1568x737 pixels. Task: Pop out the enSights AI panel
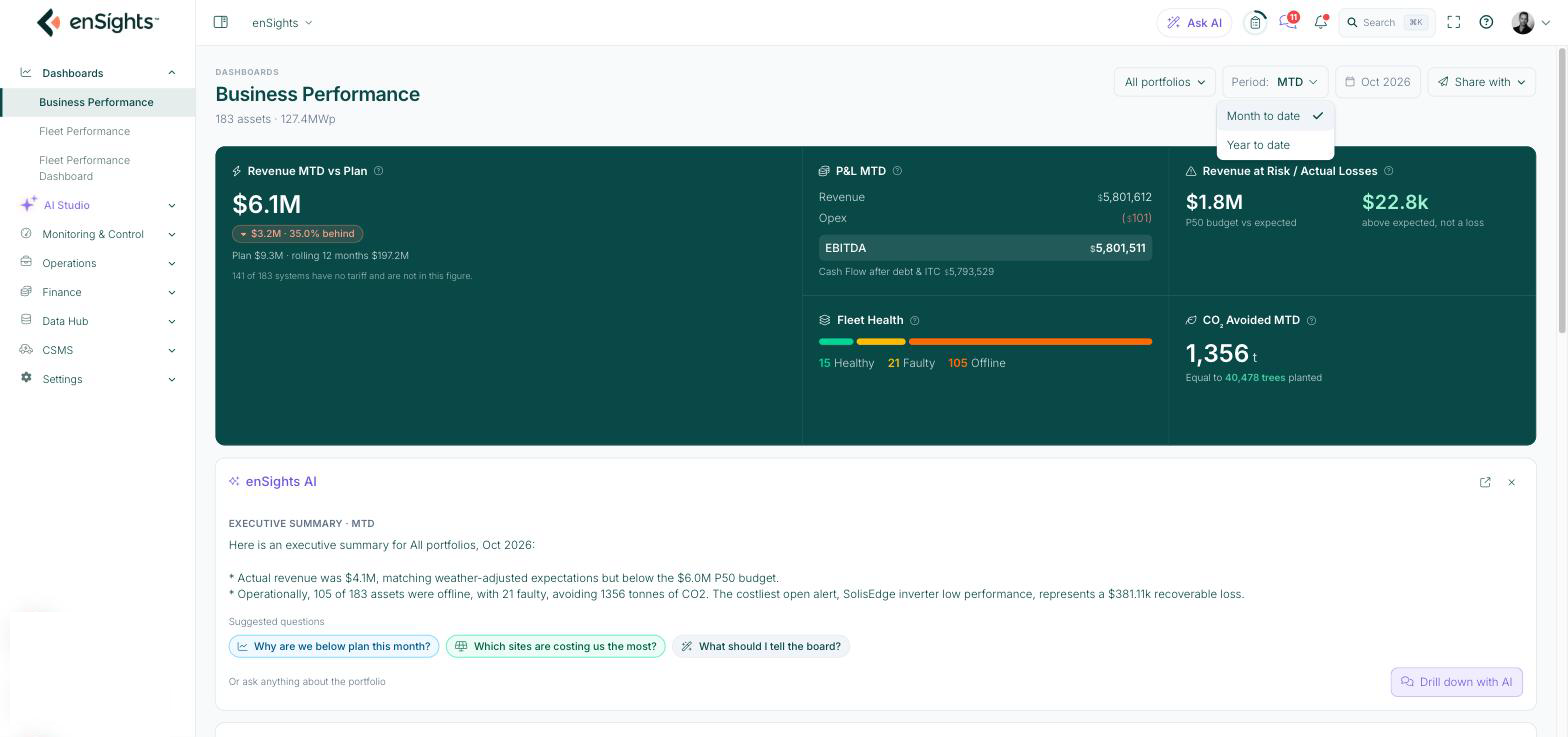pyautogui.click(x=1485, y=482)
